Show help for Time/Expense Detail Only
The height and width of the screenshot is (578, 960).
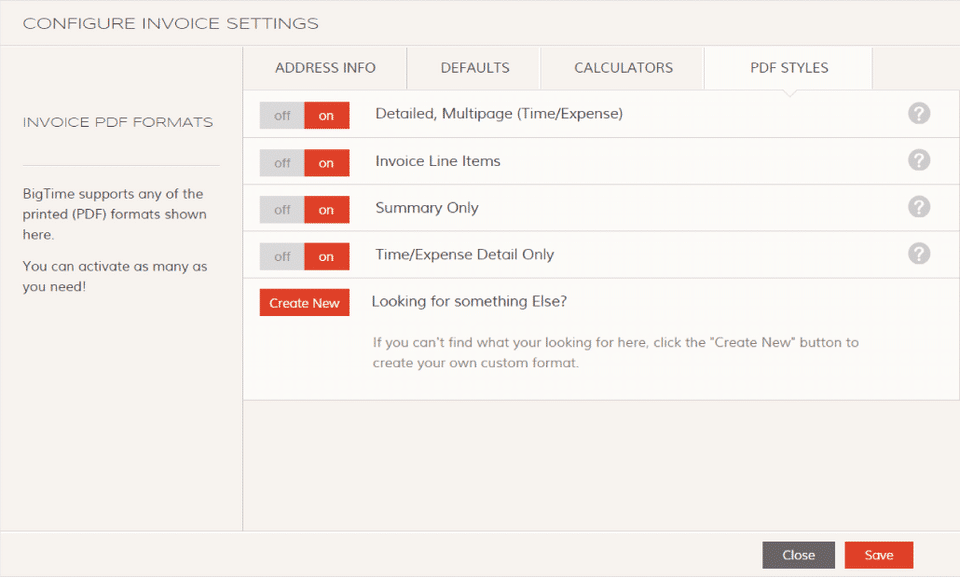pos(918,253)
